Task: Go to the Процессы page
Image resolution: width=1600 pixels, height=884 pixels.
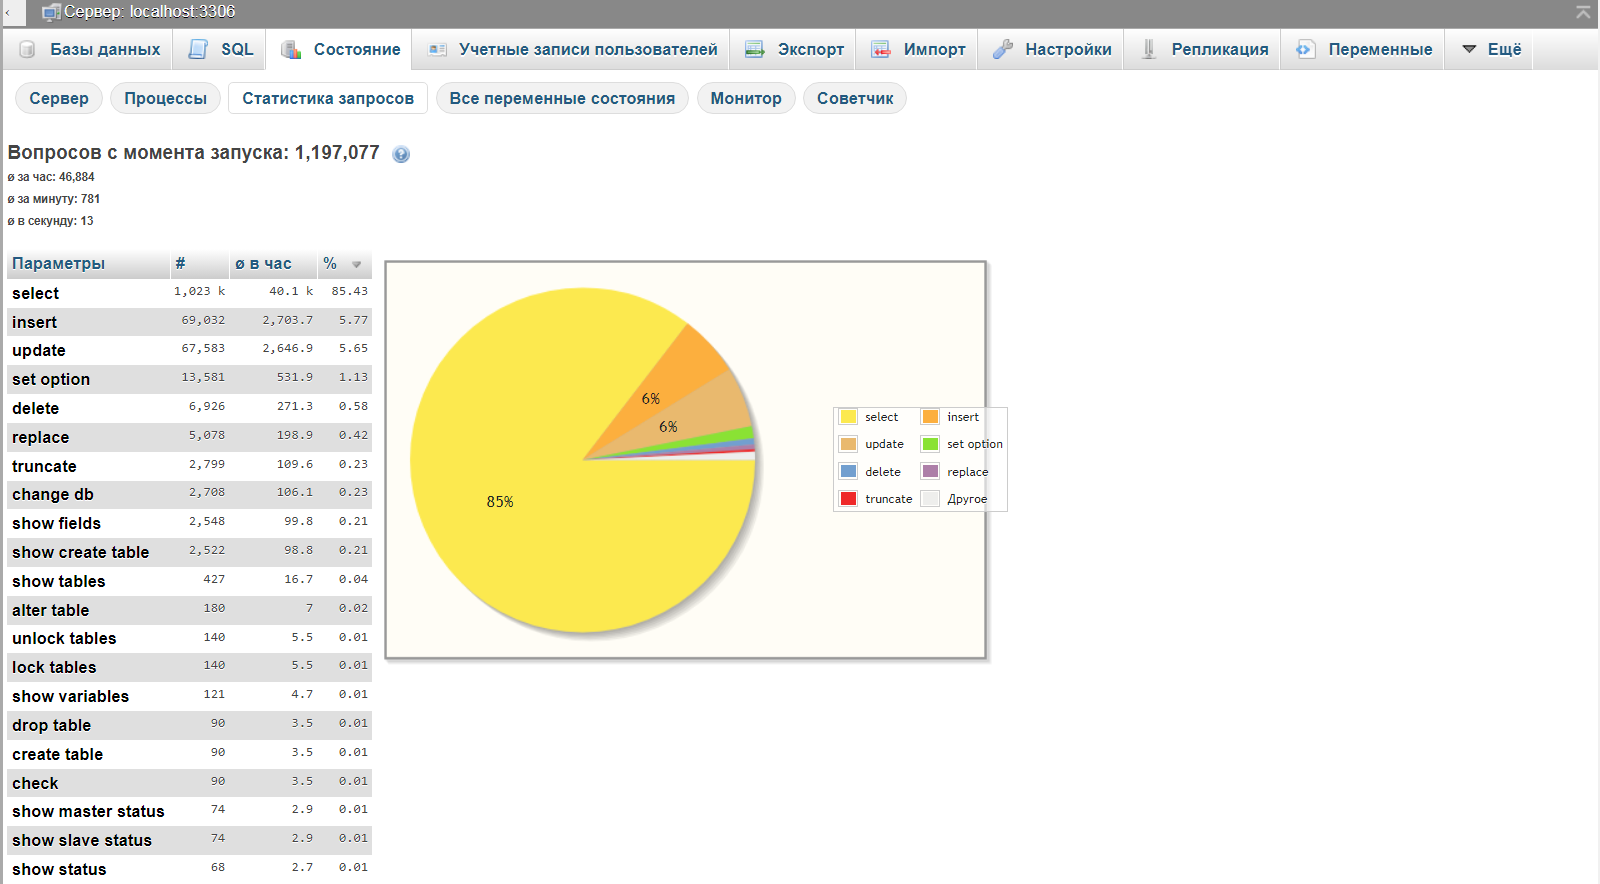Action: point(165,98)
